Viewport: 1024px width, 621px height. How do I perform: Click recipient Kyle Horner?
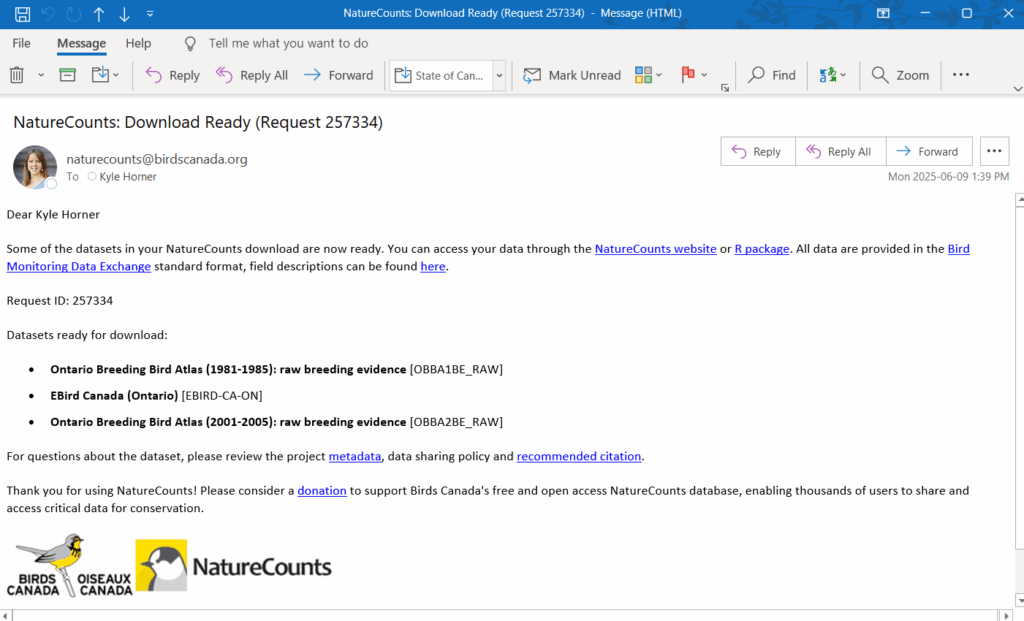click(127, 177)
